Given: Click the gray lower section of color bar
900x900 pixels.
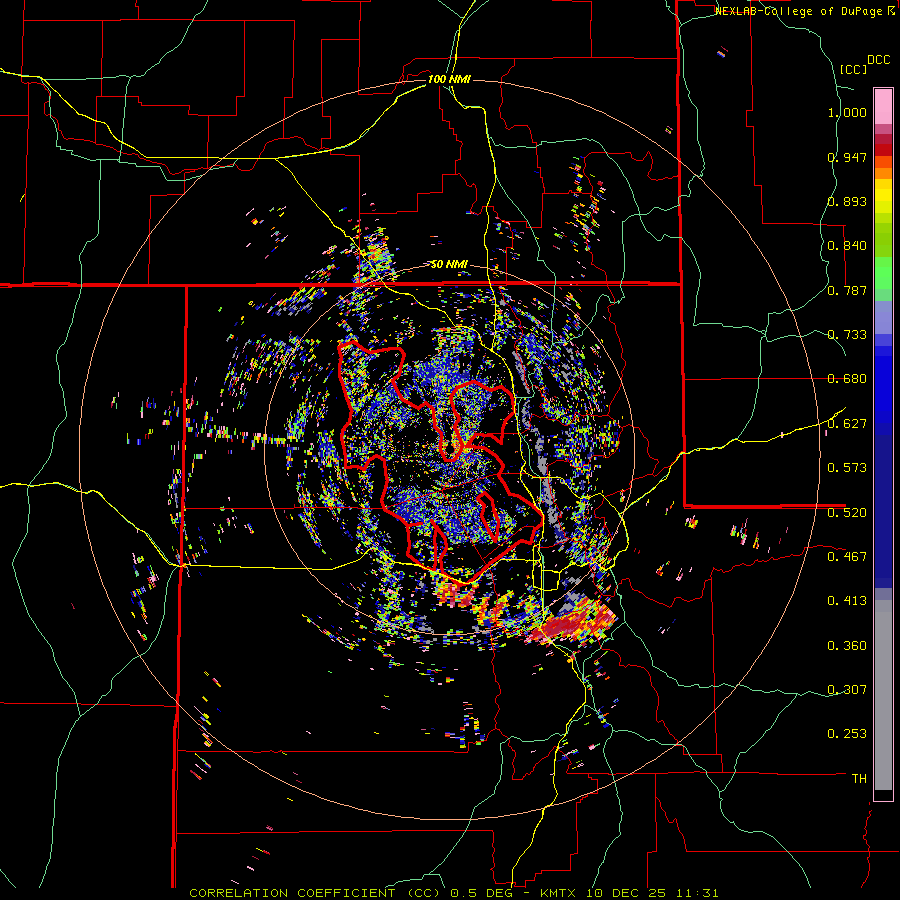Looking at the screenshot, I should [x=883, y=695].
